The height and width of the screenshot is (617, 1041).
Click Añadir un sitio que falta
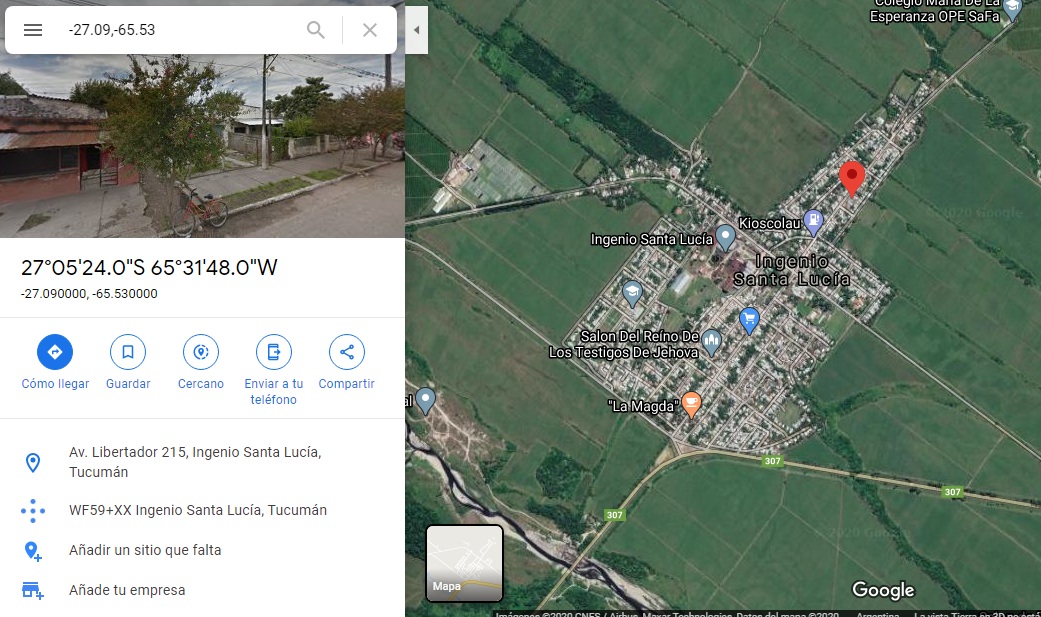pos(145,550)
